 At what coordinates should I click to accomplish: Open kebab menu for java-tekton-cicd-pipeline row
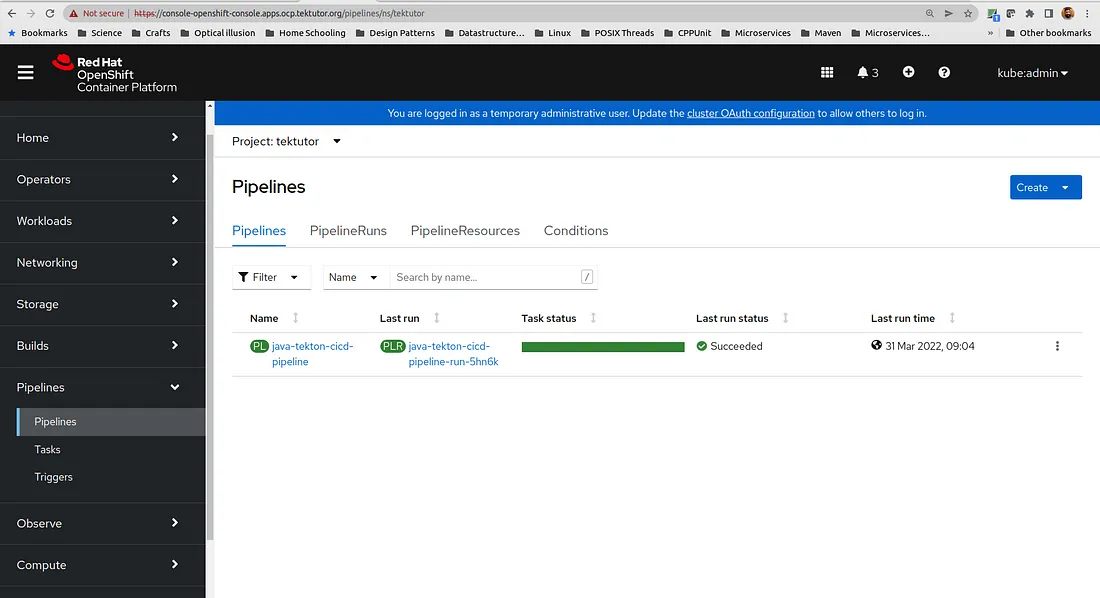tap(1057, 346)
